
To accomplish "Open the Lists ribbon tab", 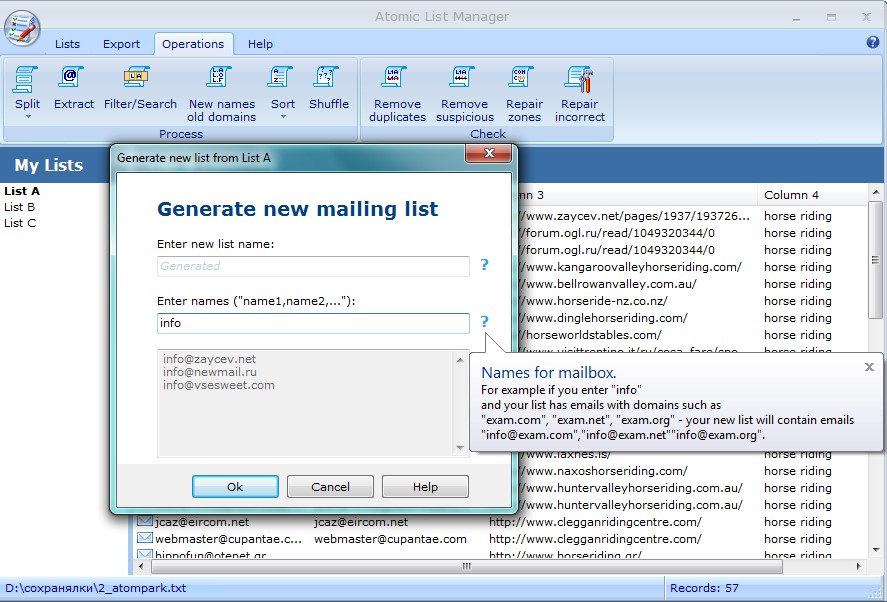I will 67,44.
